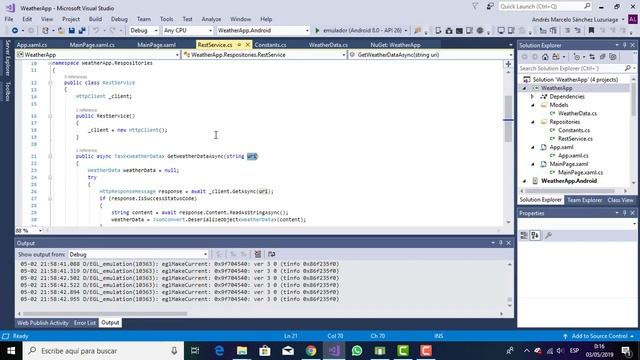Viewport: 640px width, 360px height.
Task: Click the Undo arrow in the toolbar
Action: click(96, 31)
